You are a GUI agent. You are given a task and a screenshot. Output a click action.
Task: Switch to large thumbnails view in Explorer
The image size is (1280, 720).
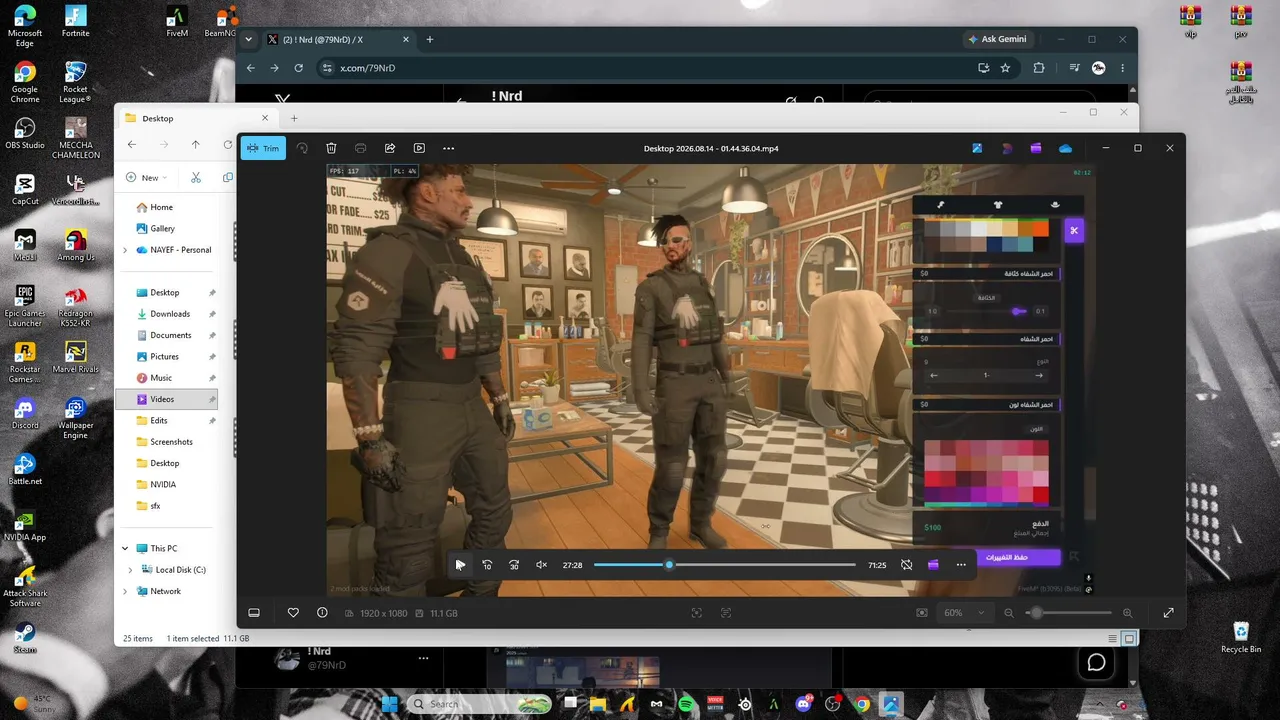pyautogui.click(x=1129, y=639)
